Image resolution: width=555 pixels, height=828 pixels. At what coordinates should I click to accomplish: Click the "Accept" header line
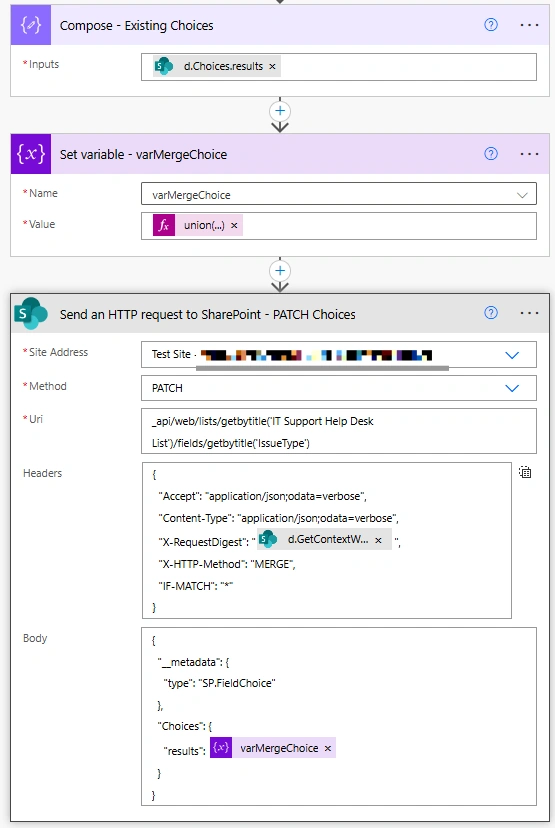pos(262,496)
